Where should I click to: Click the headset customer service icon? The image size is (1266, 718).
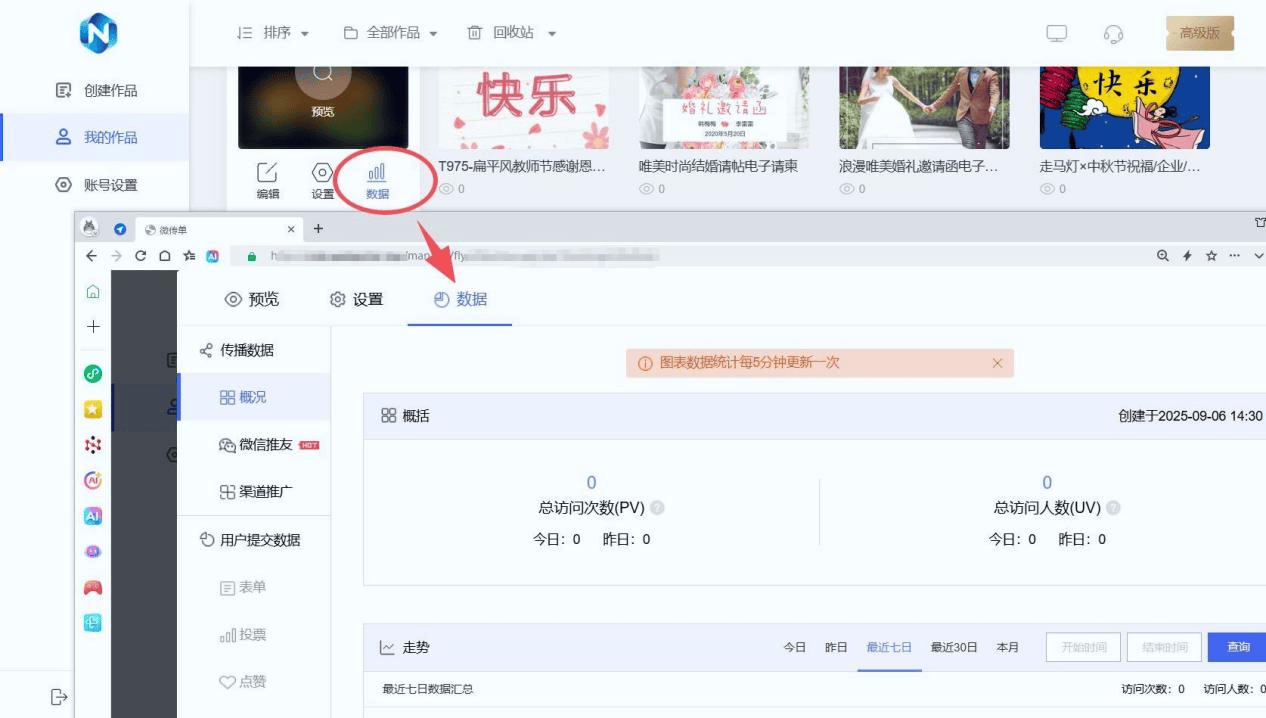(x=1113, y=33)
